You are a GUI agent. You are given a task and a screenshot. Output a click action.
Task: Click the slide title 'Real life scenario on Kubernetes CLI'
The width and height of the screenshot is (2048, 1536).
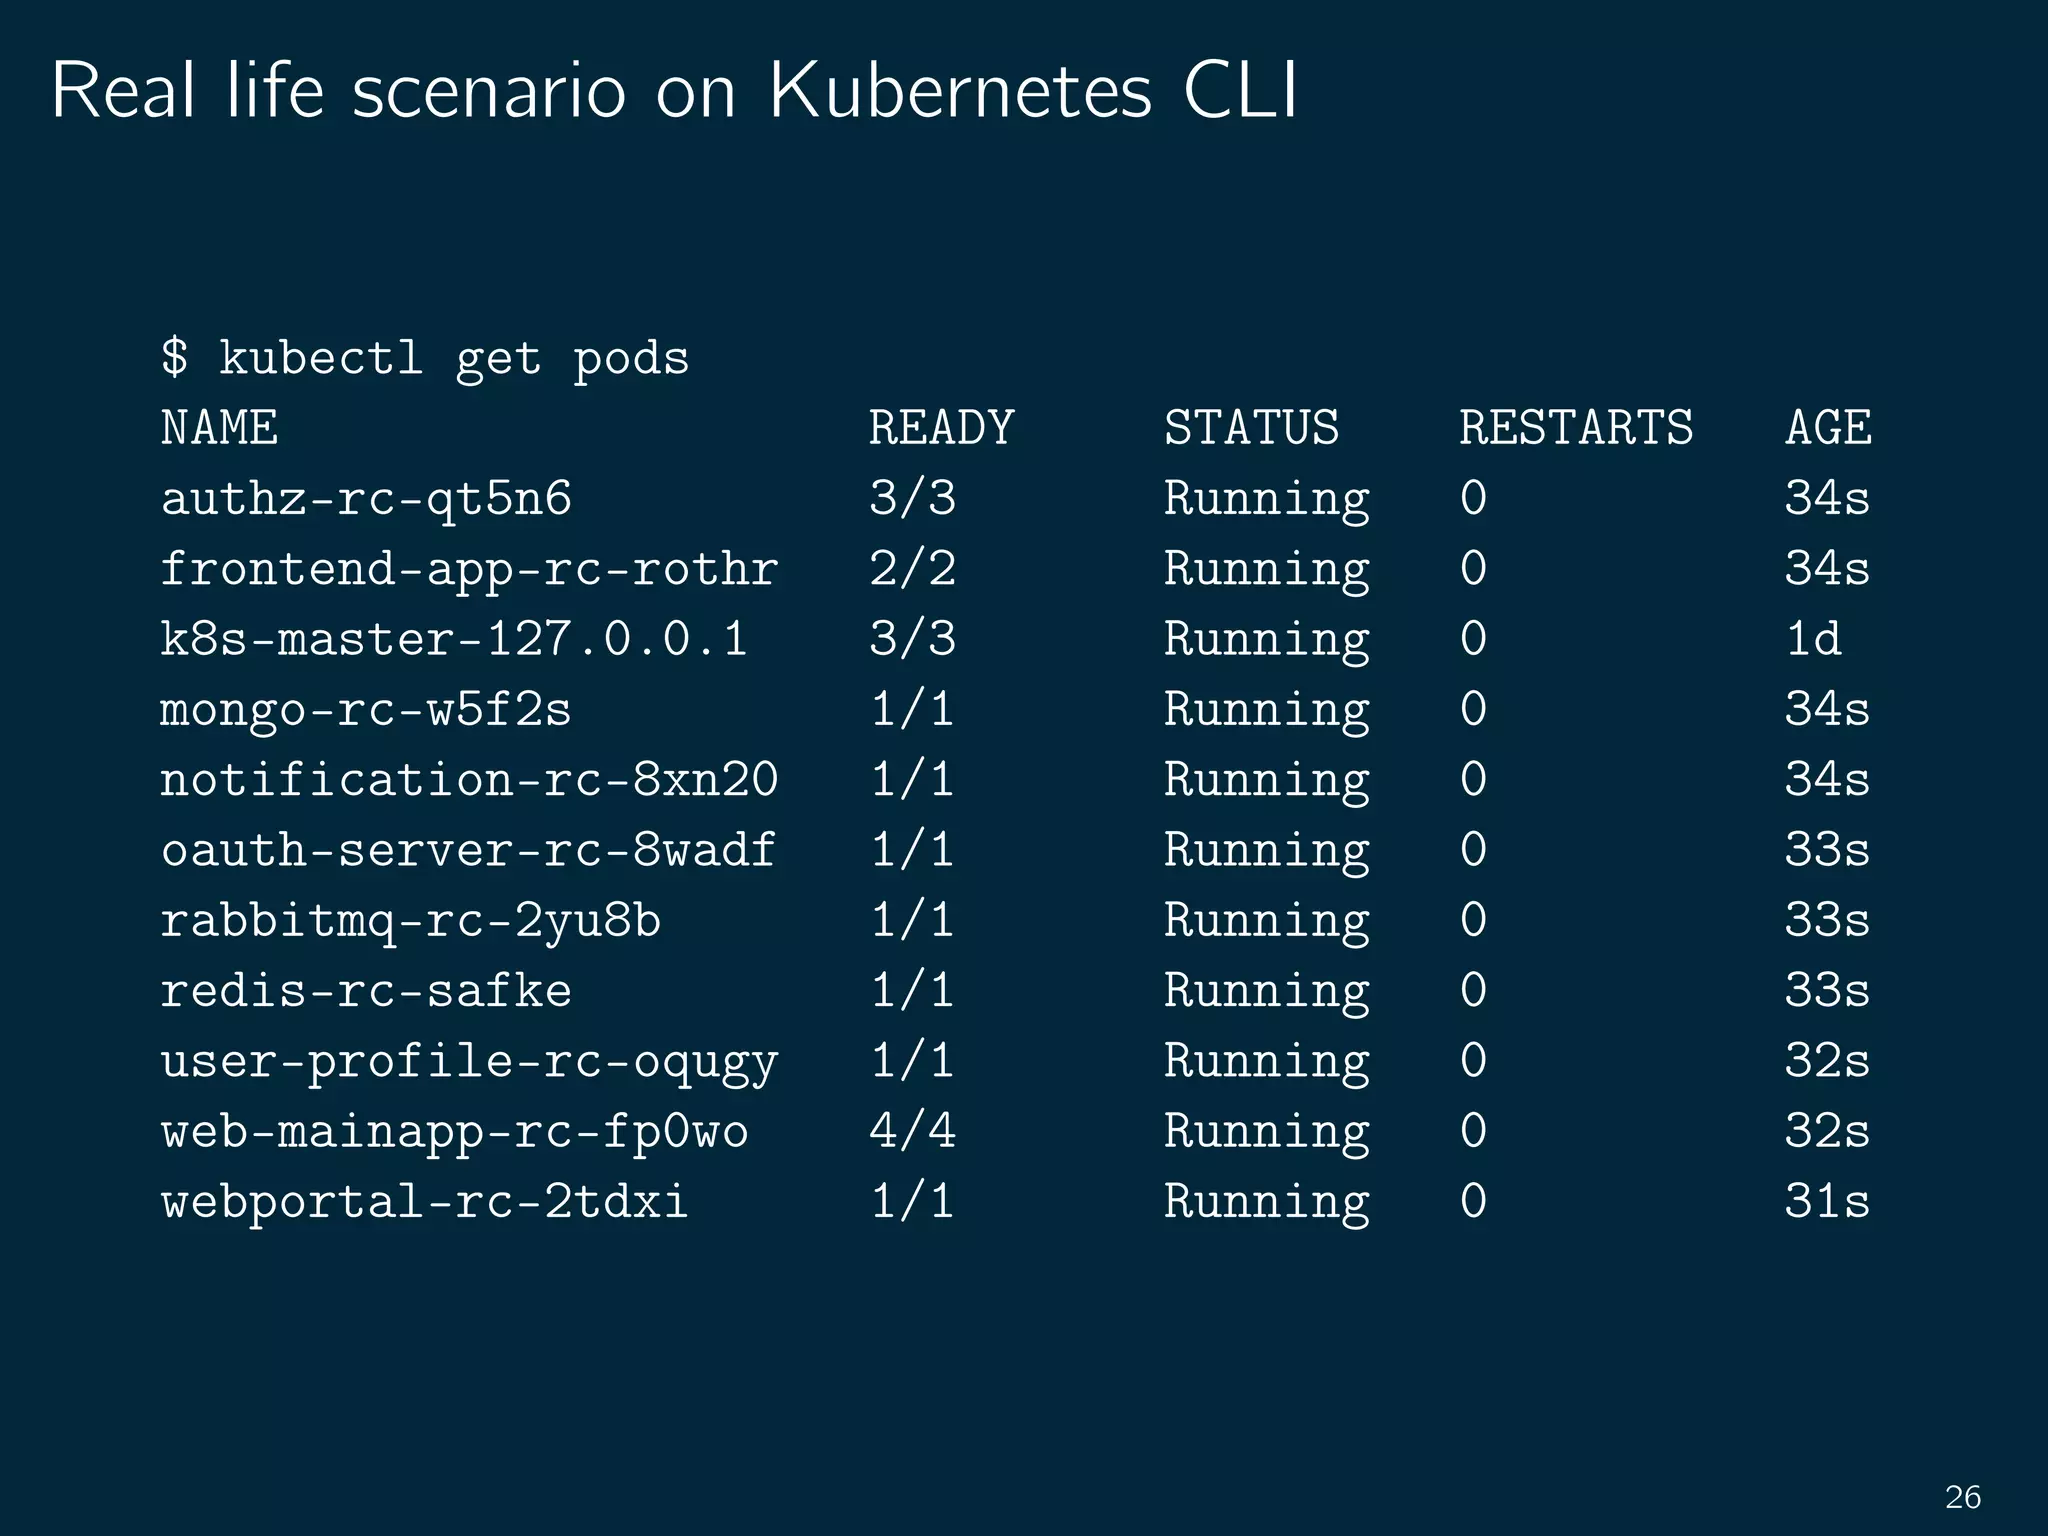[x=674, y=92]
